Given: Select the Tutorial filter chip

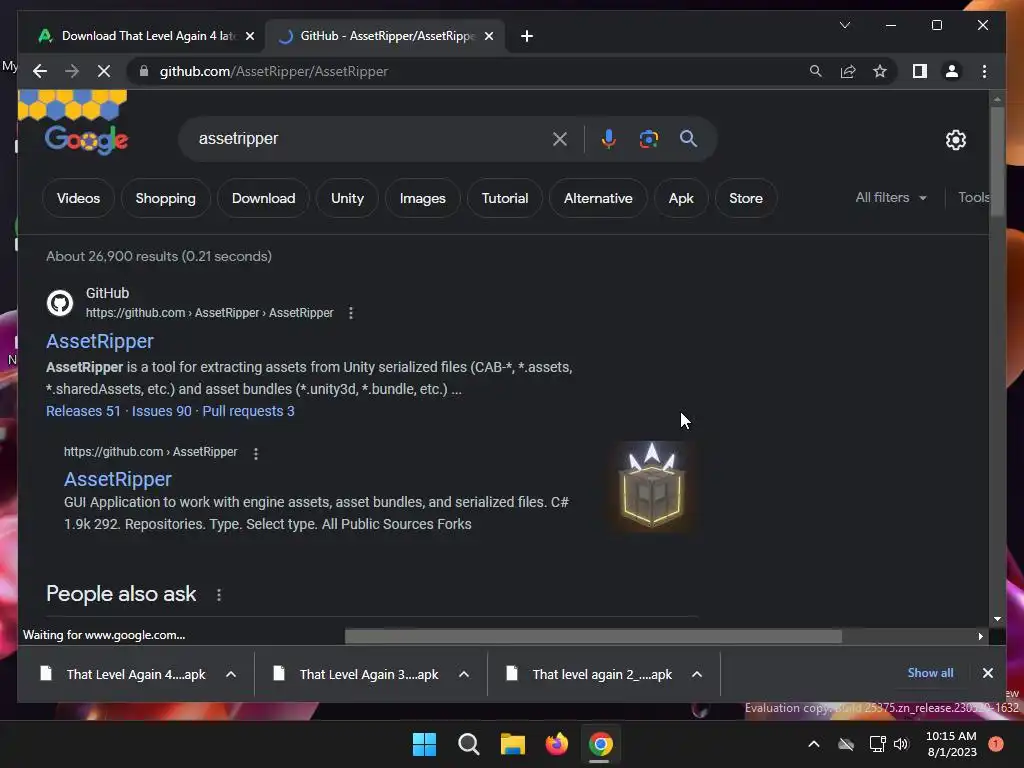Looking at the screenshot, I should click(x=505, y=198).
